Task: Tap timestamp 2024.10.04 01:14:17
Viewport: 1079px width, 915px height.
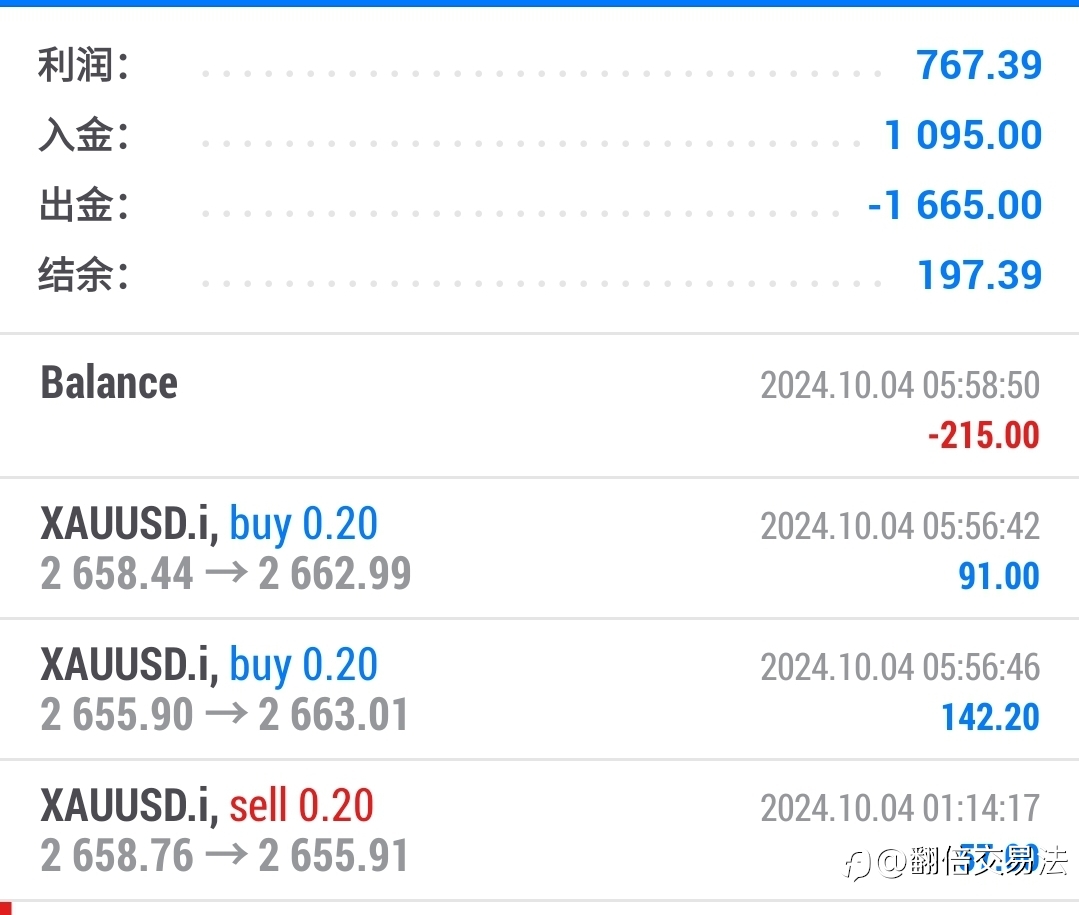Action: [x=900, y=808]
